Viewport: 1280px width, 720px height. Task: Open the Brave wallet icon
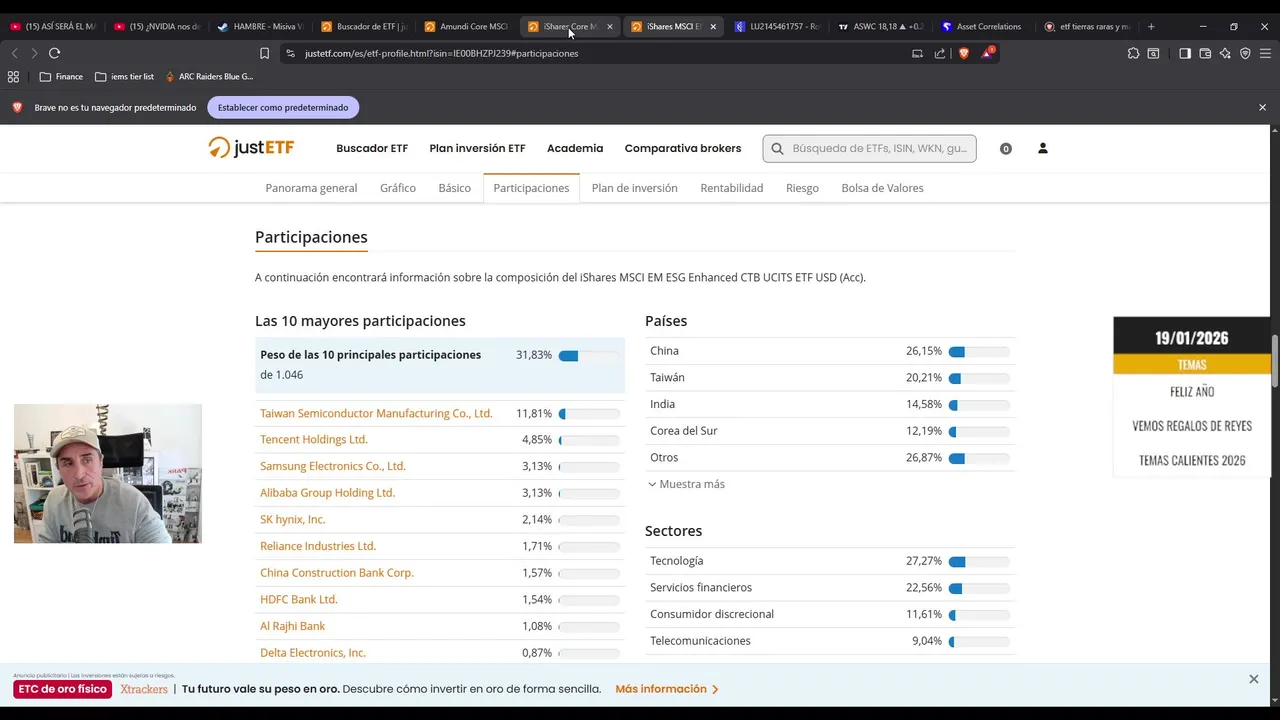coord(1205,53)
